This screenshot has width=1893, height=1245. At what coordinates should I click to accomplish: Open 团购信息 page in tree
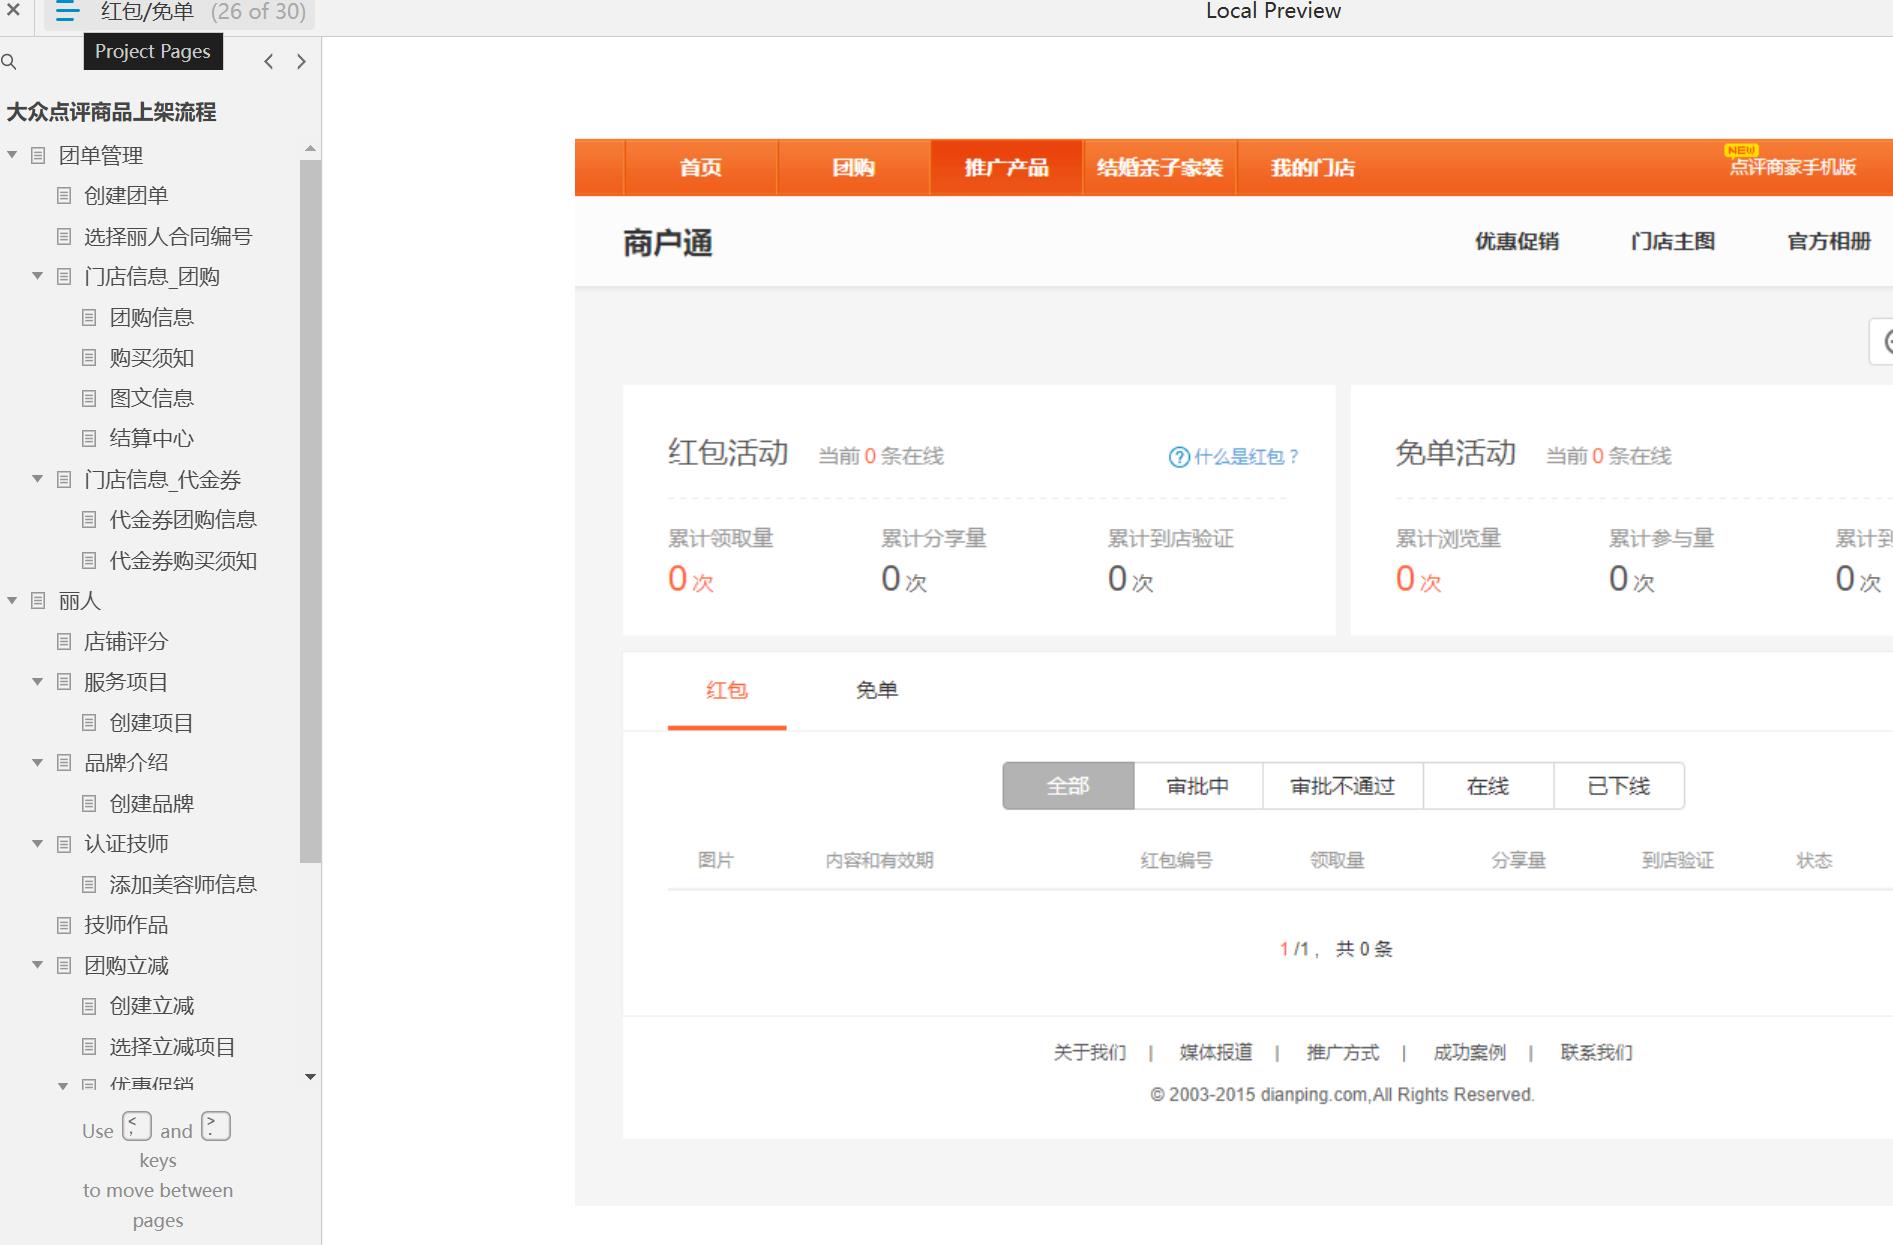(152, 318)
